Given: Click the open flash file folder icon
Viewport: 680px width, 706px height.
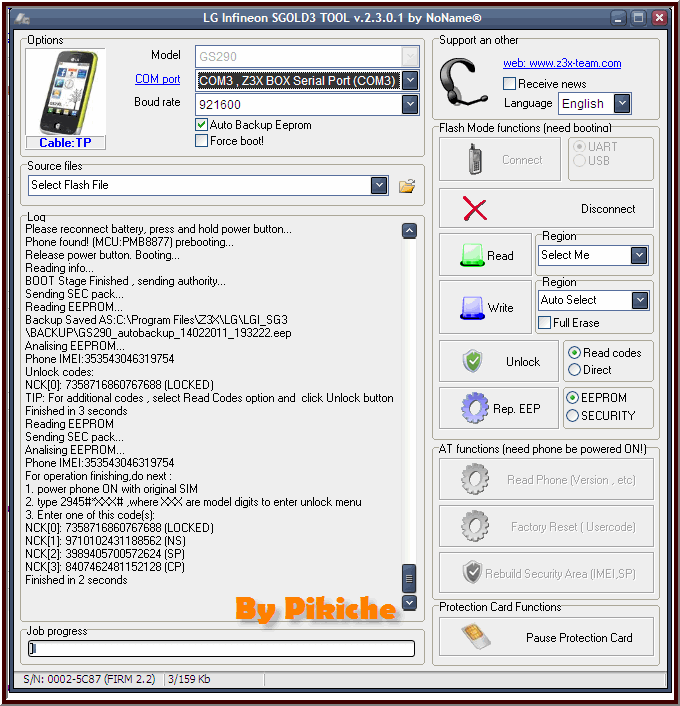Looking at the screenshot, I should (x=407, y=186).
